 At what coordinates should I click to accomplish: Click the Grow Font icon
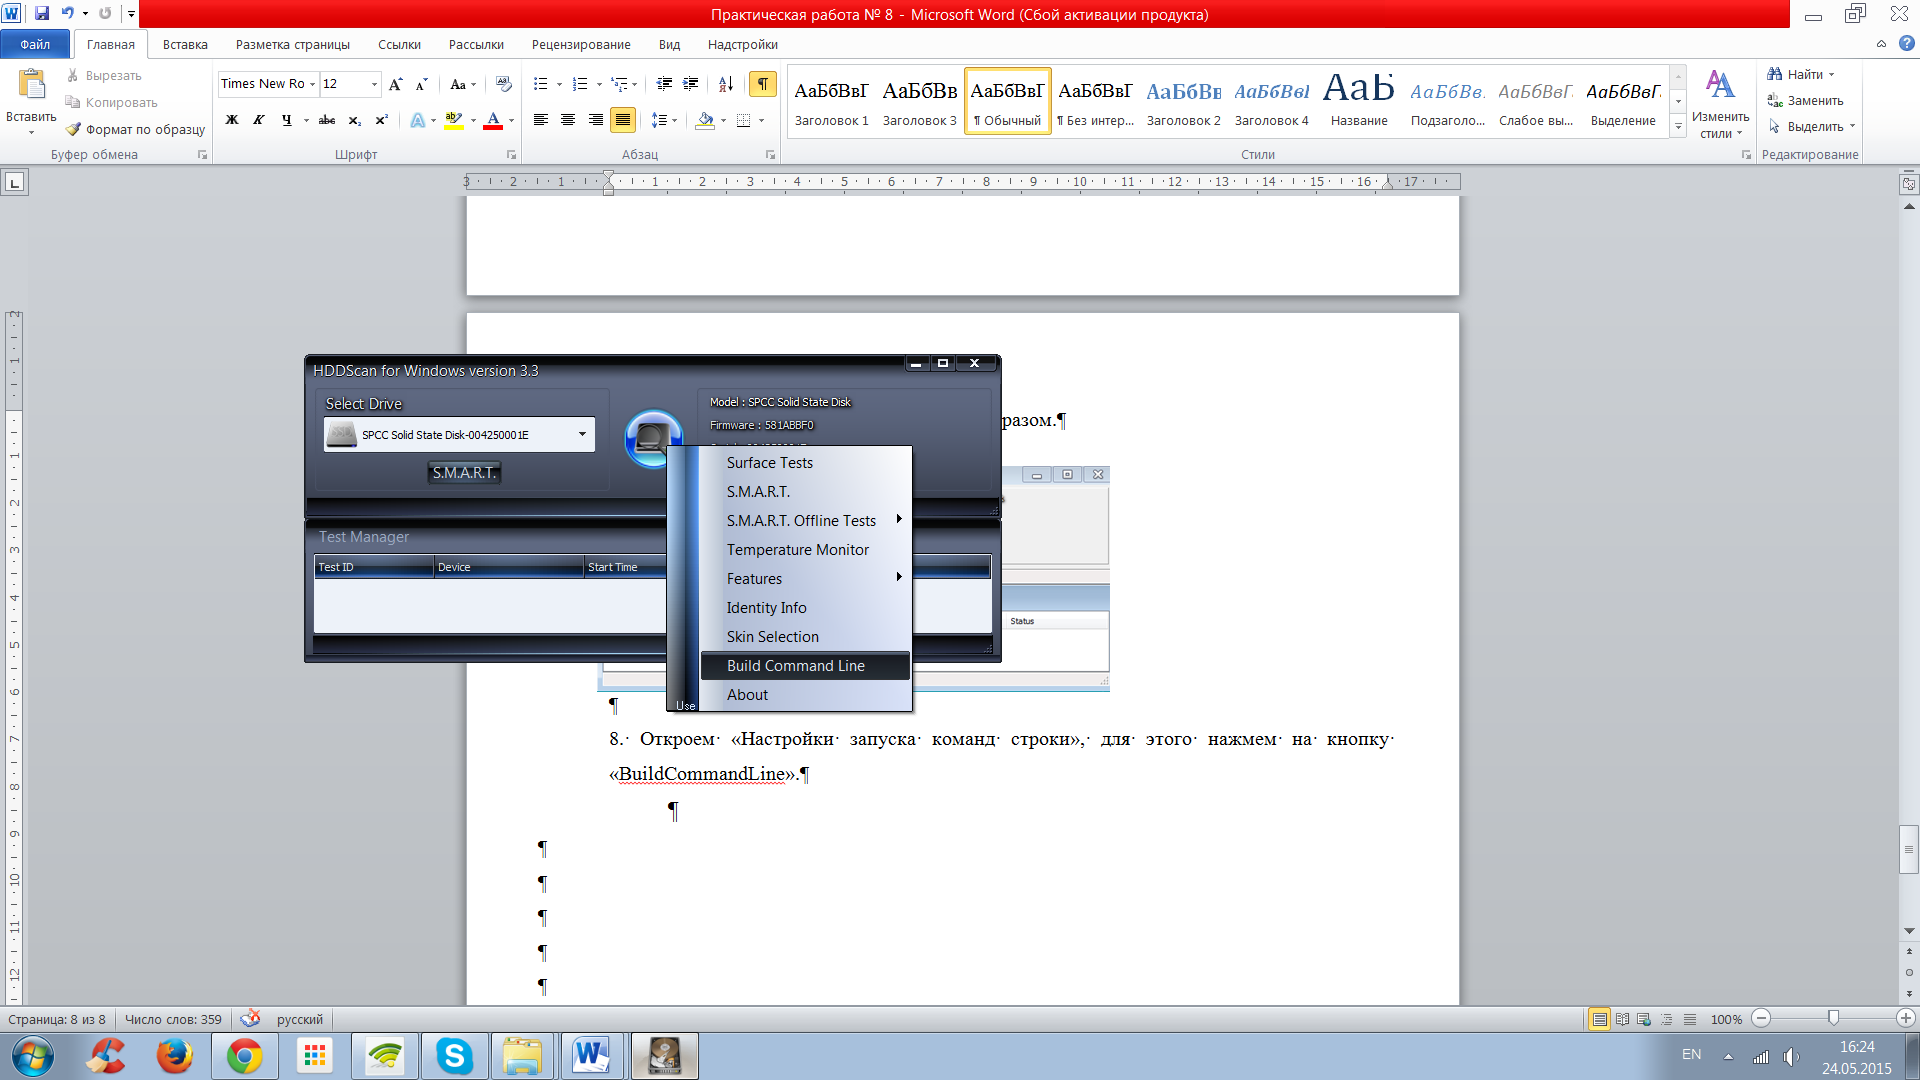[396, 84]
